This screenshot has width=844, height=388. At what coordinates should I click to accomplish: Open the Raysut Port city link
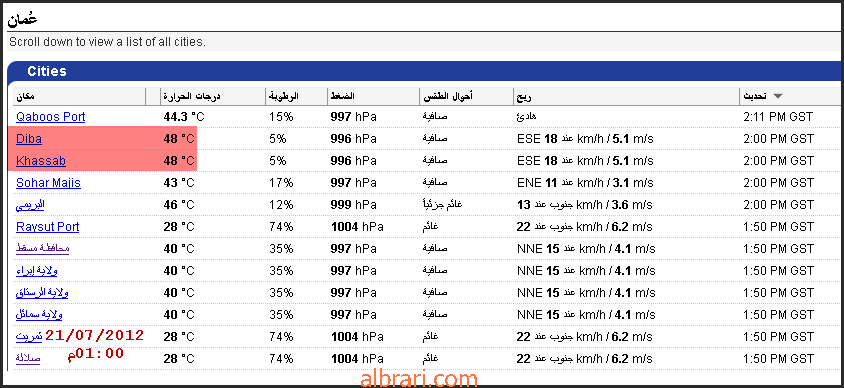[48, 227]
